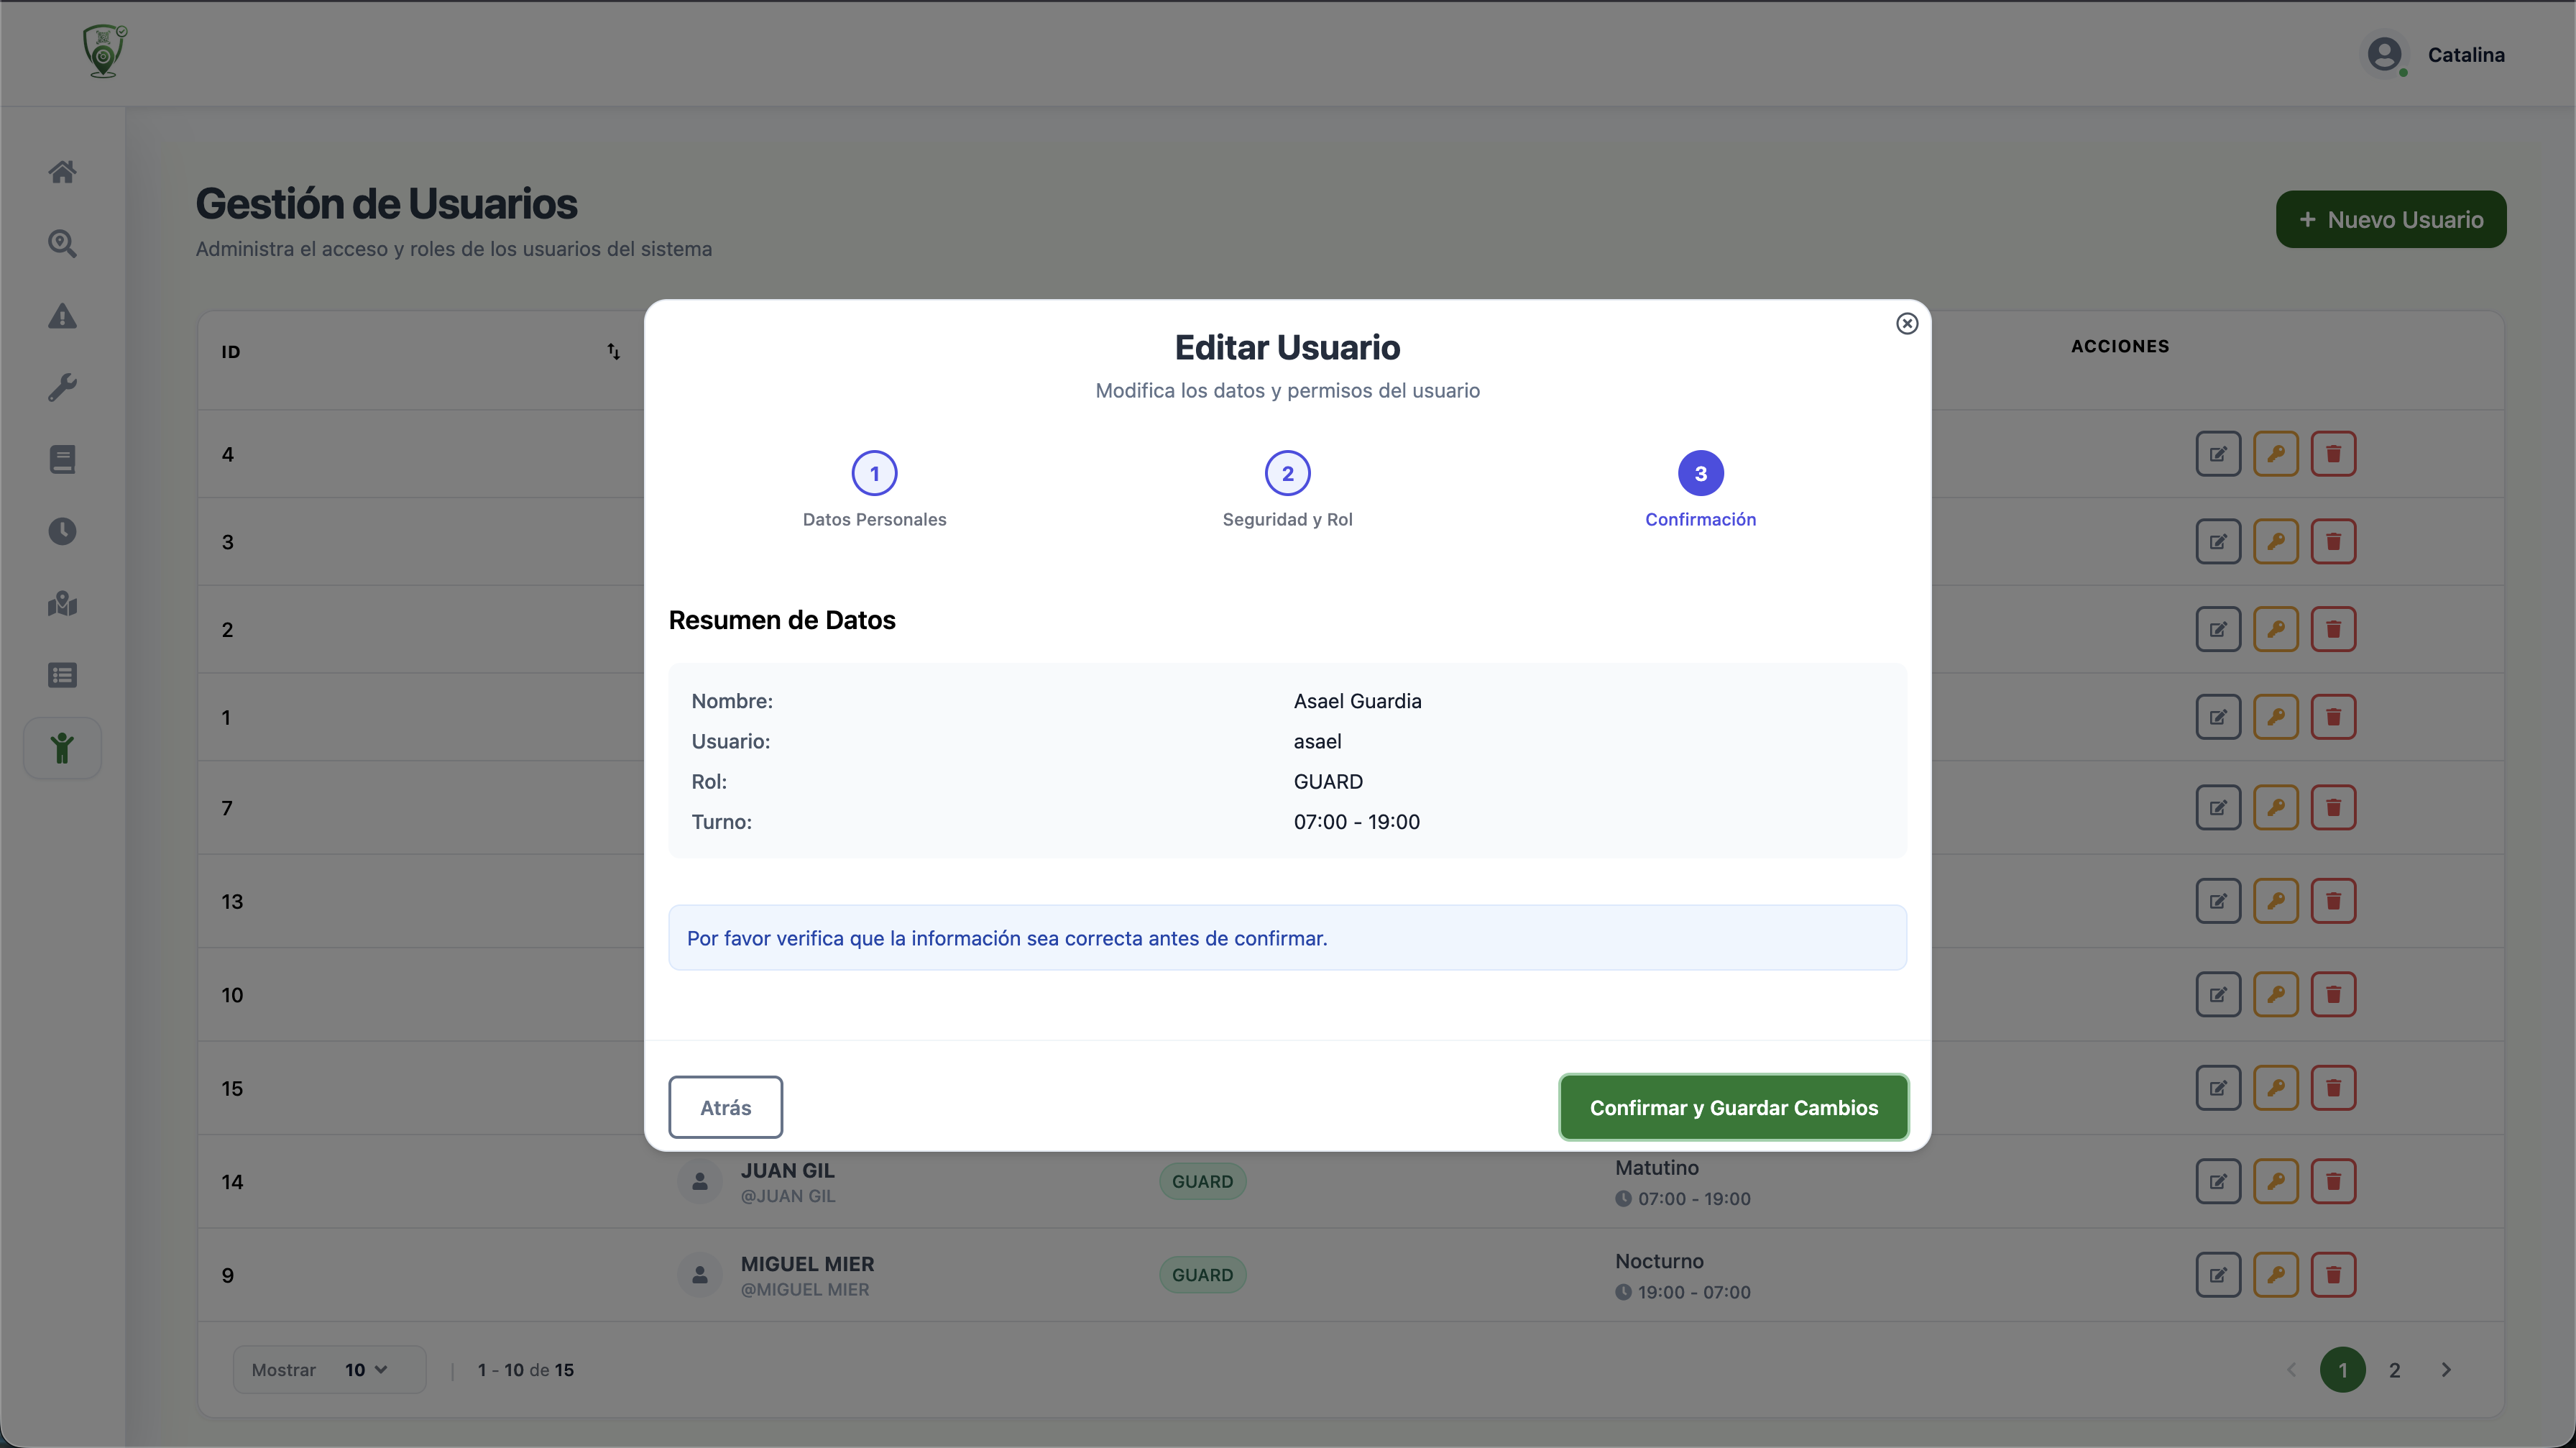Click the edit icon for user ID 4
Viewport: 2576px width, 1448px height.
[x=2217, y=454]
